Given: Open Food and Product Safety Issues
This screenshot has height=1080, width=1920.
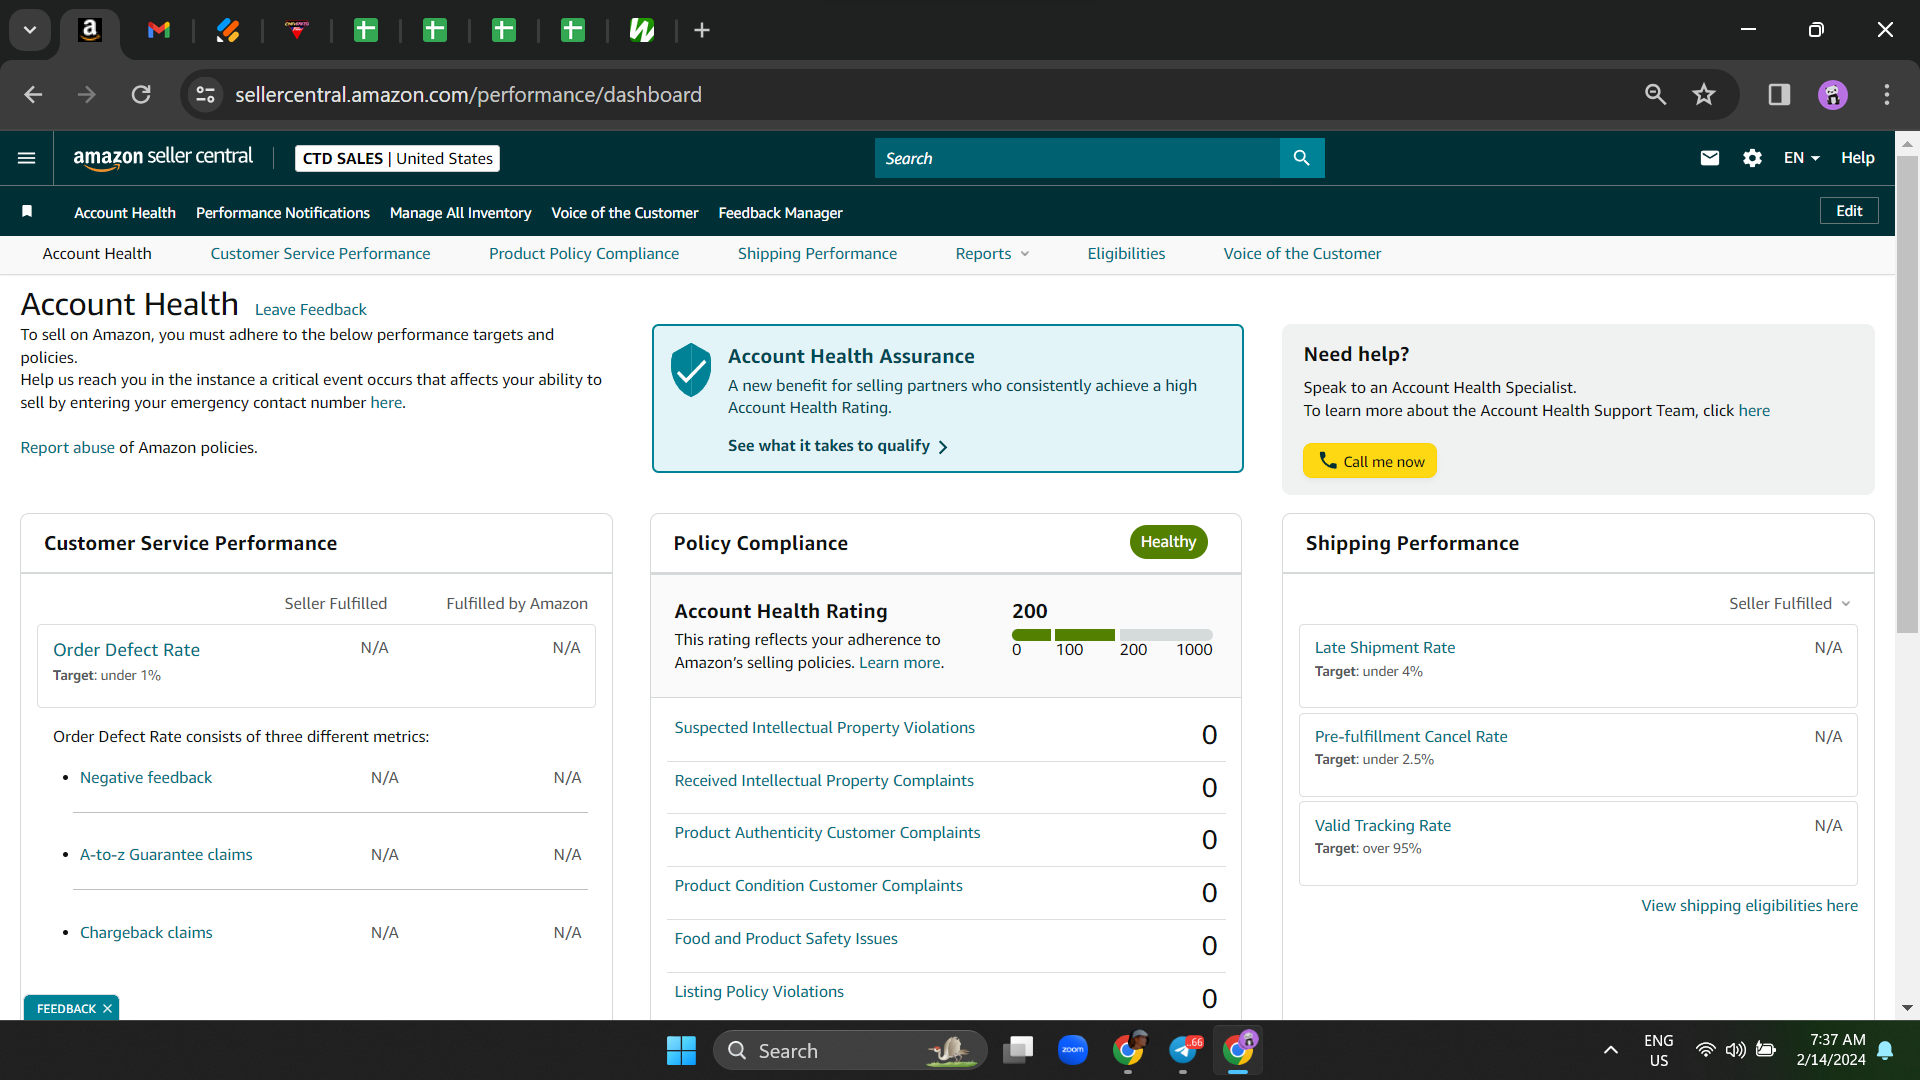Looking at the screenshot, I should point(786,939).
